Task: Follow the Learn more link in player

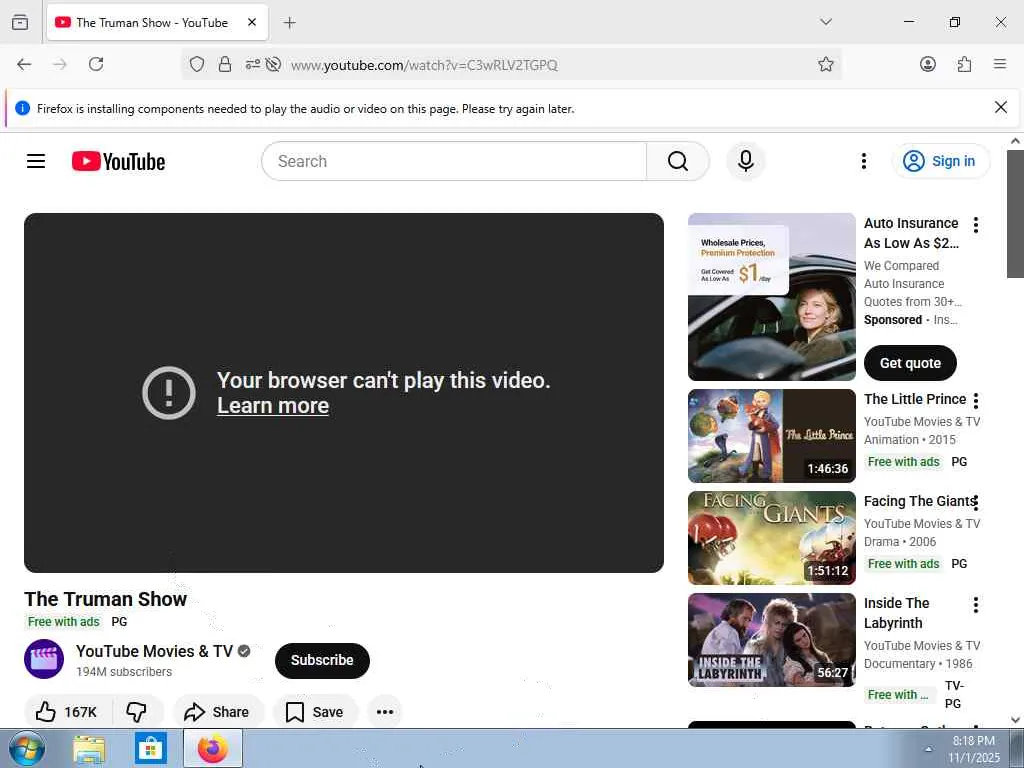Action: [273, 406]
